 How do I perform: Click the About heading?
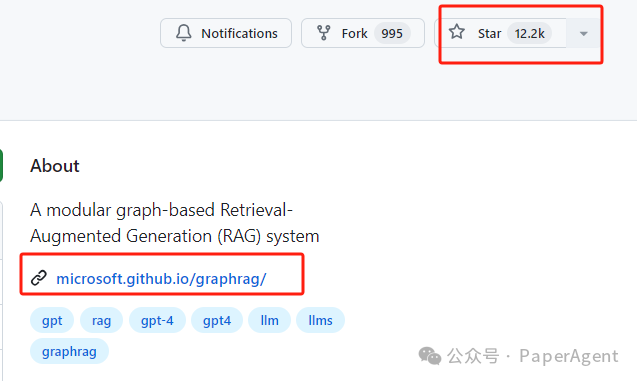[x=55, y=166]
